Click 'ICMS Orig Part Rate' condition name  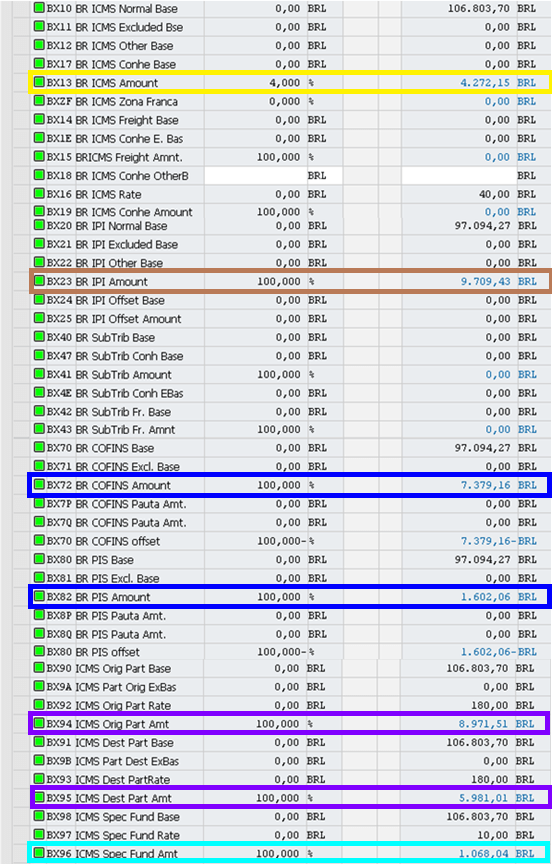tap(123, 705)
